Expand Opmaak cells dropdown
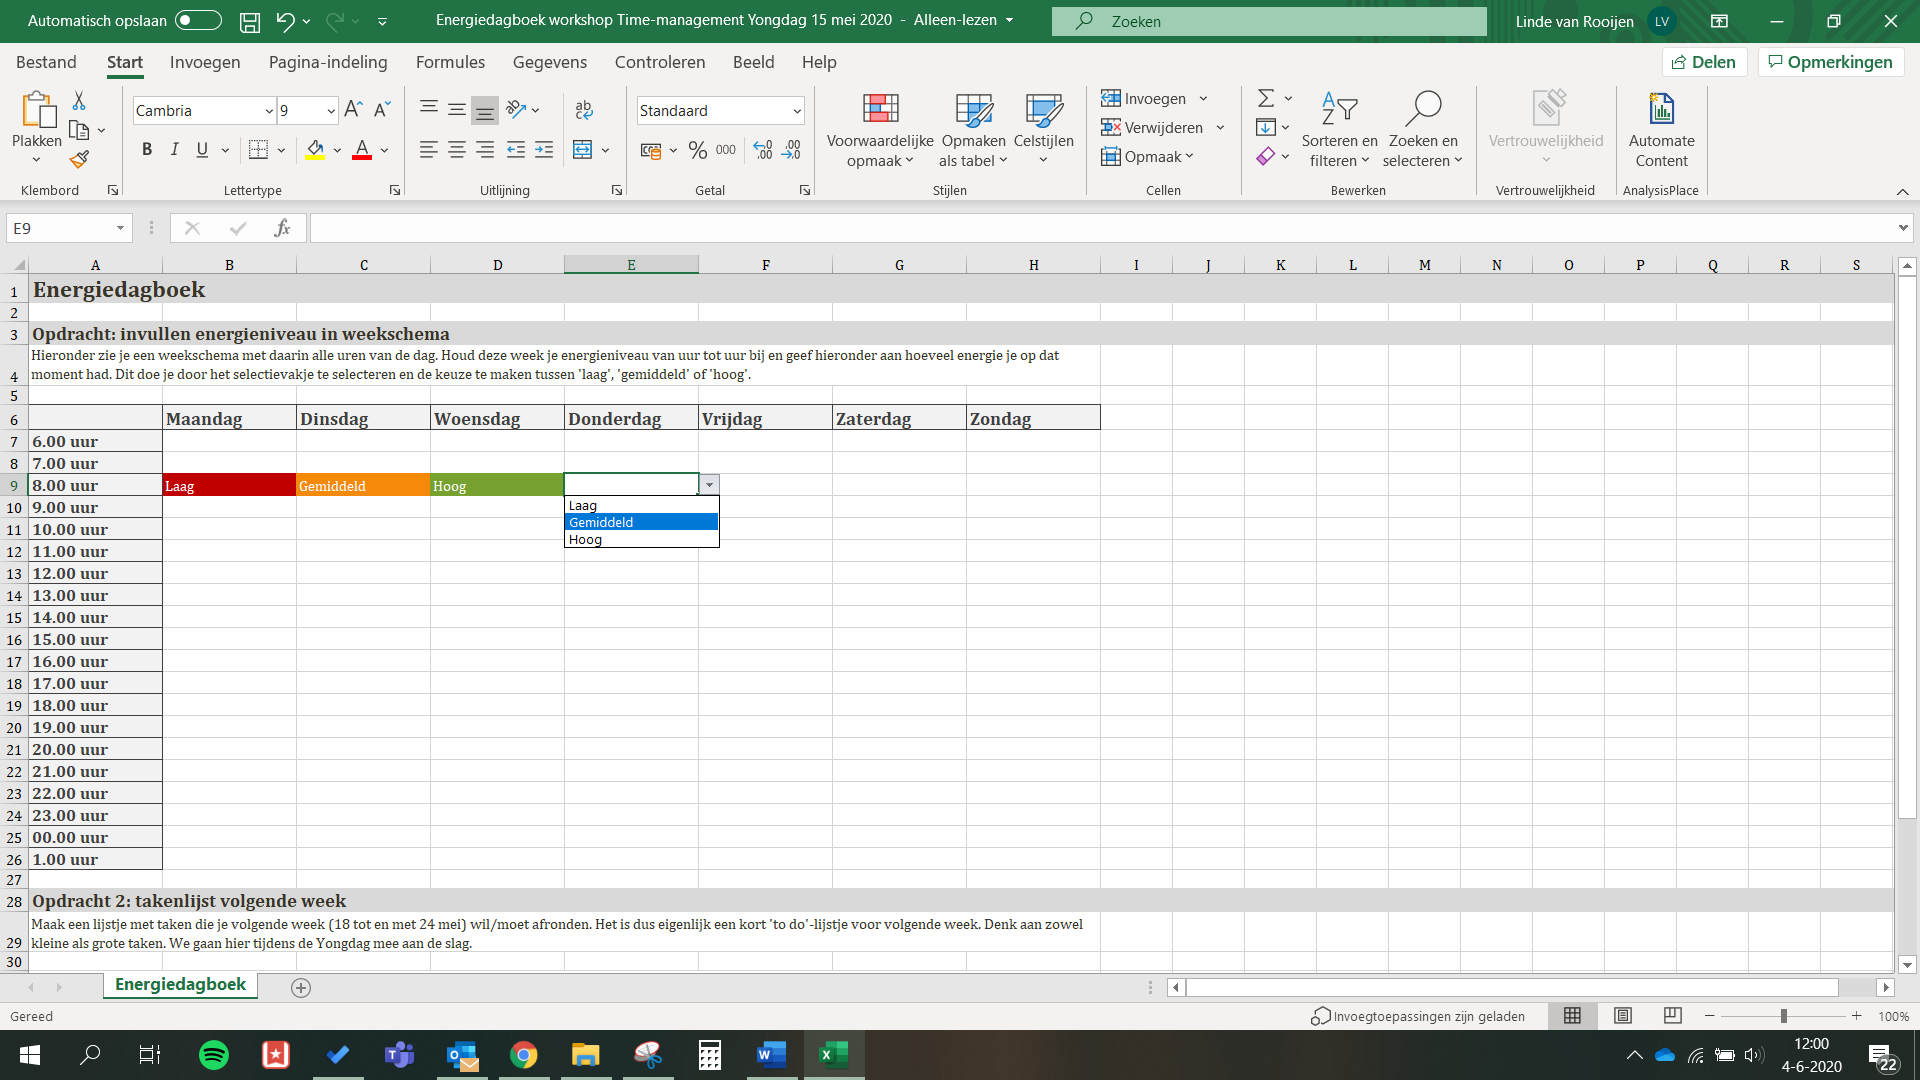This screenshot has width=1920, height=1080. coord(1190,156)
